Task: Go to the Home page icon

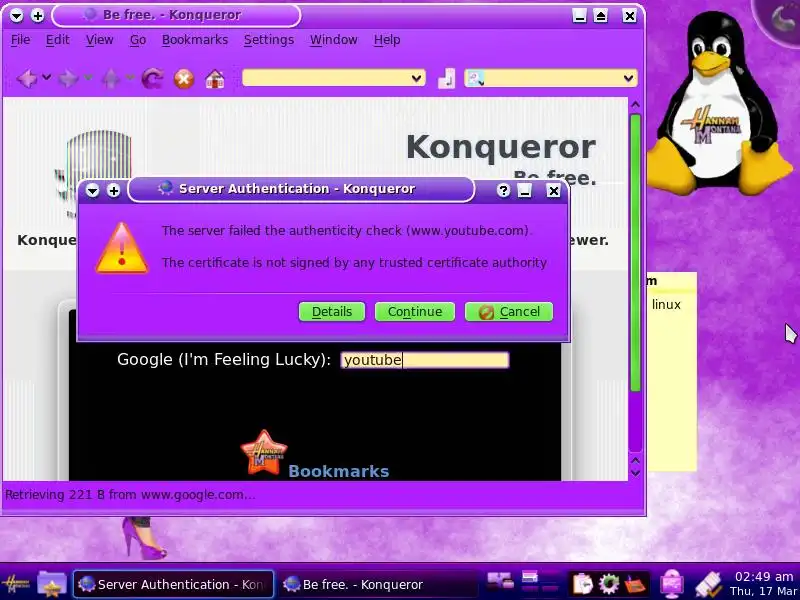Action: coord(215,79)
